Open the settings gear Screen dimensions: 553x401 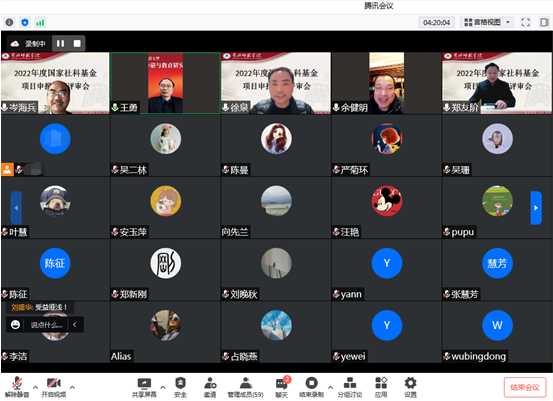(410, 387)
